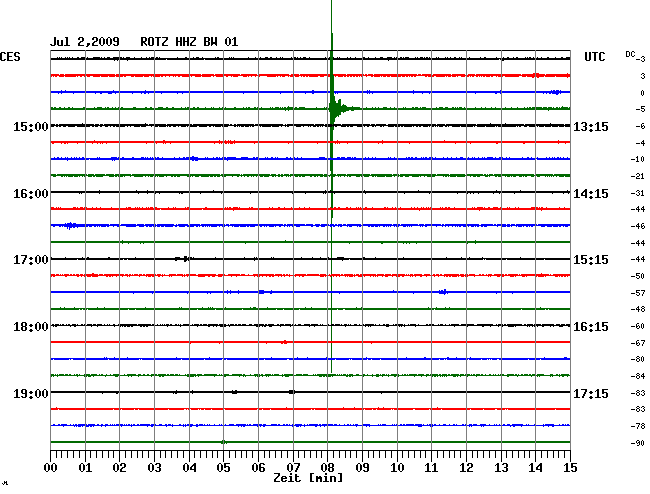Click minute tick label '05' on axis
650x494 pixels.
(x=223, y=467)
